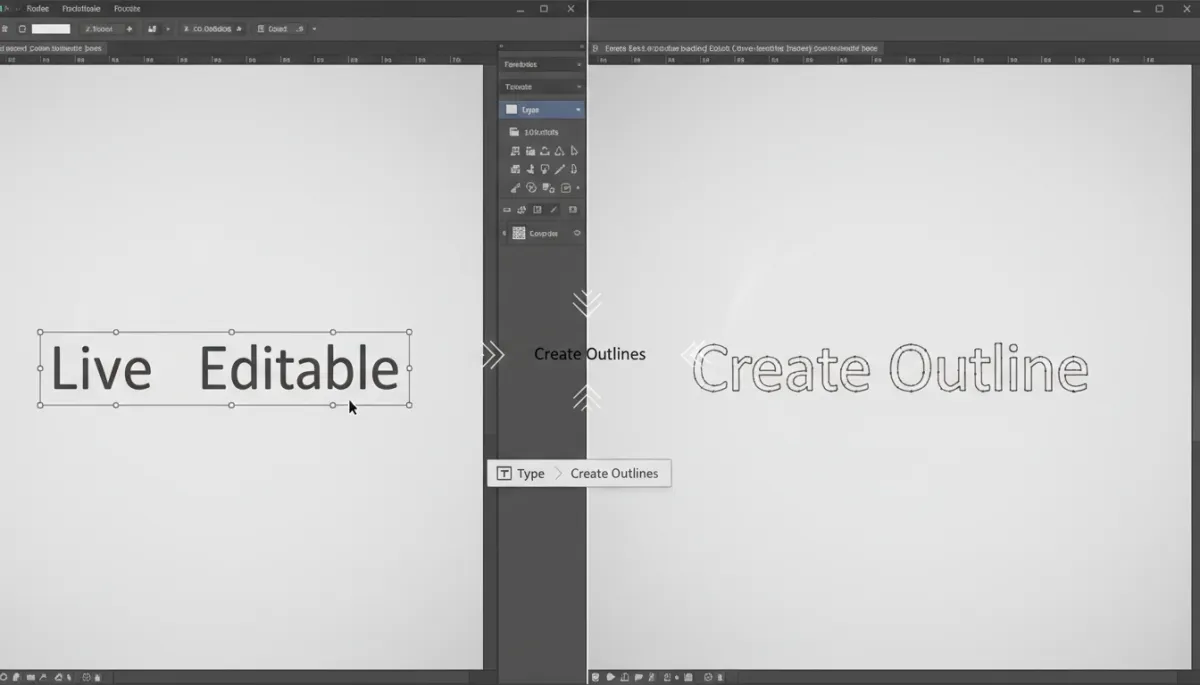Click the folder icon row in the panel

pyautogui.click(x=542, y=132)
